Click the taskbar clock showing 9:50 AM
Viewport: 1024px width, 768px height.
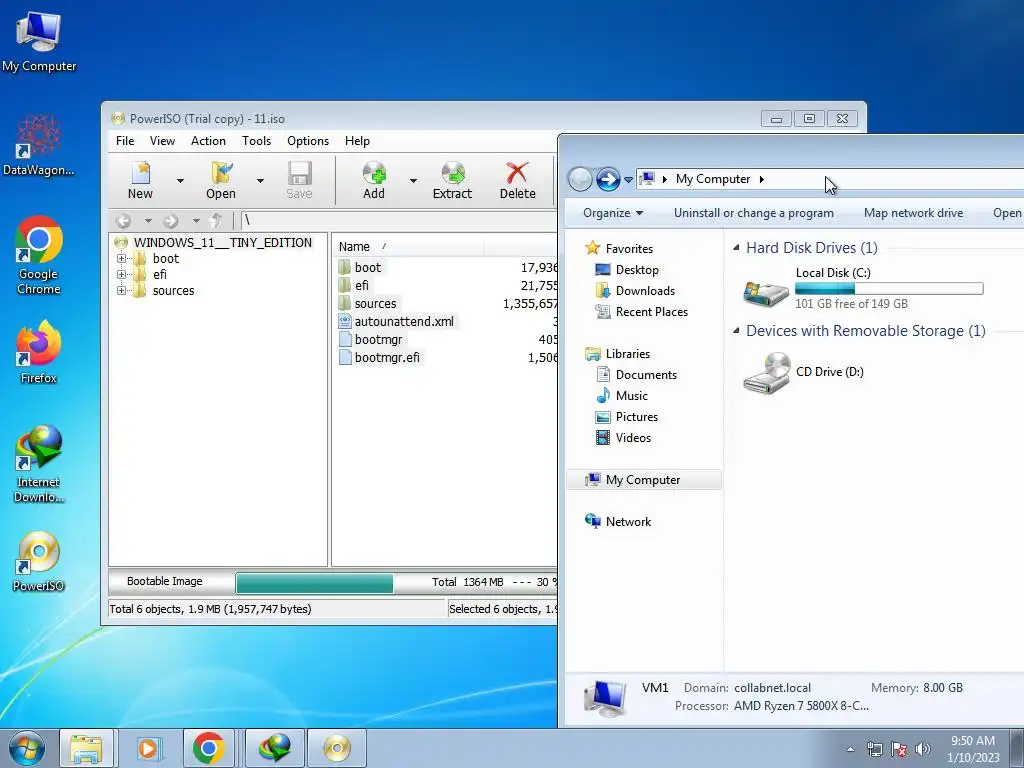pos(973,748)
